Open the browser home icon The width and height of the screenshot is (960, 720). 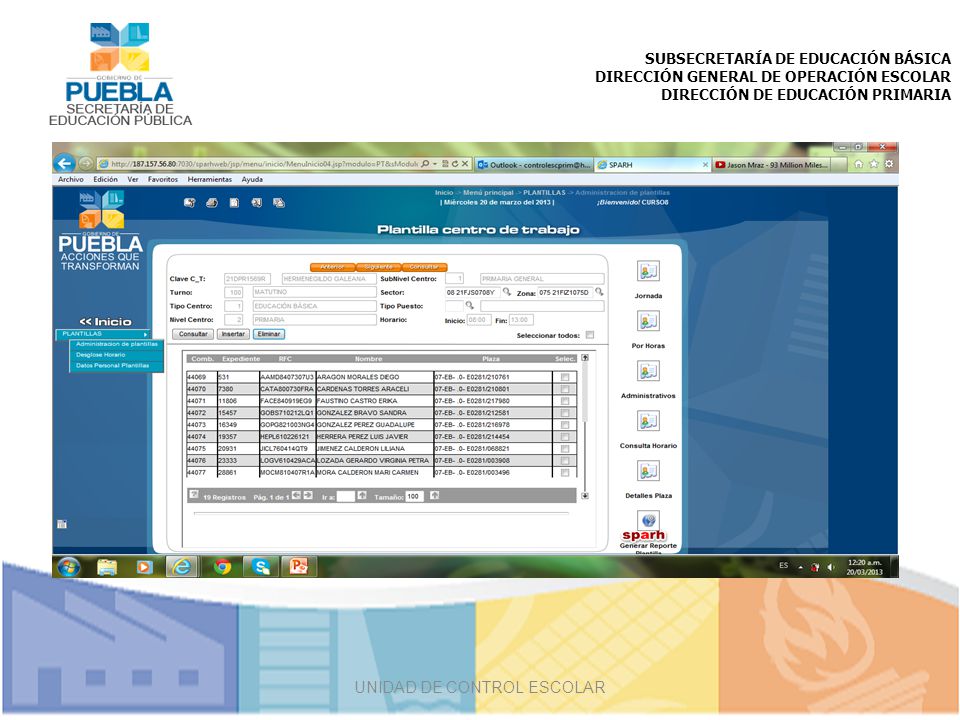[x=858, y=164]
